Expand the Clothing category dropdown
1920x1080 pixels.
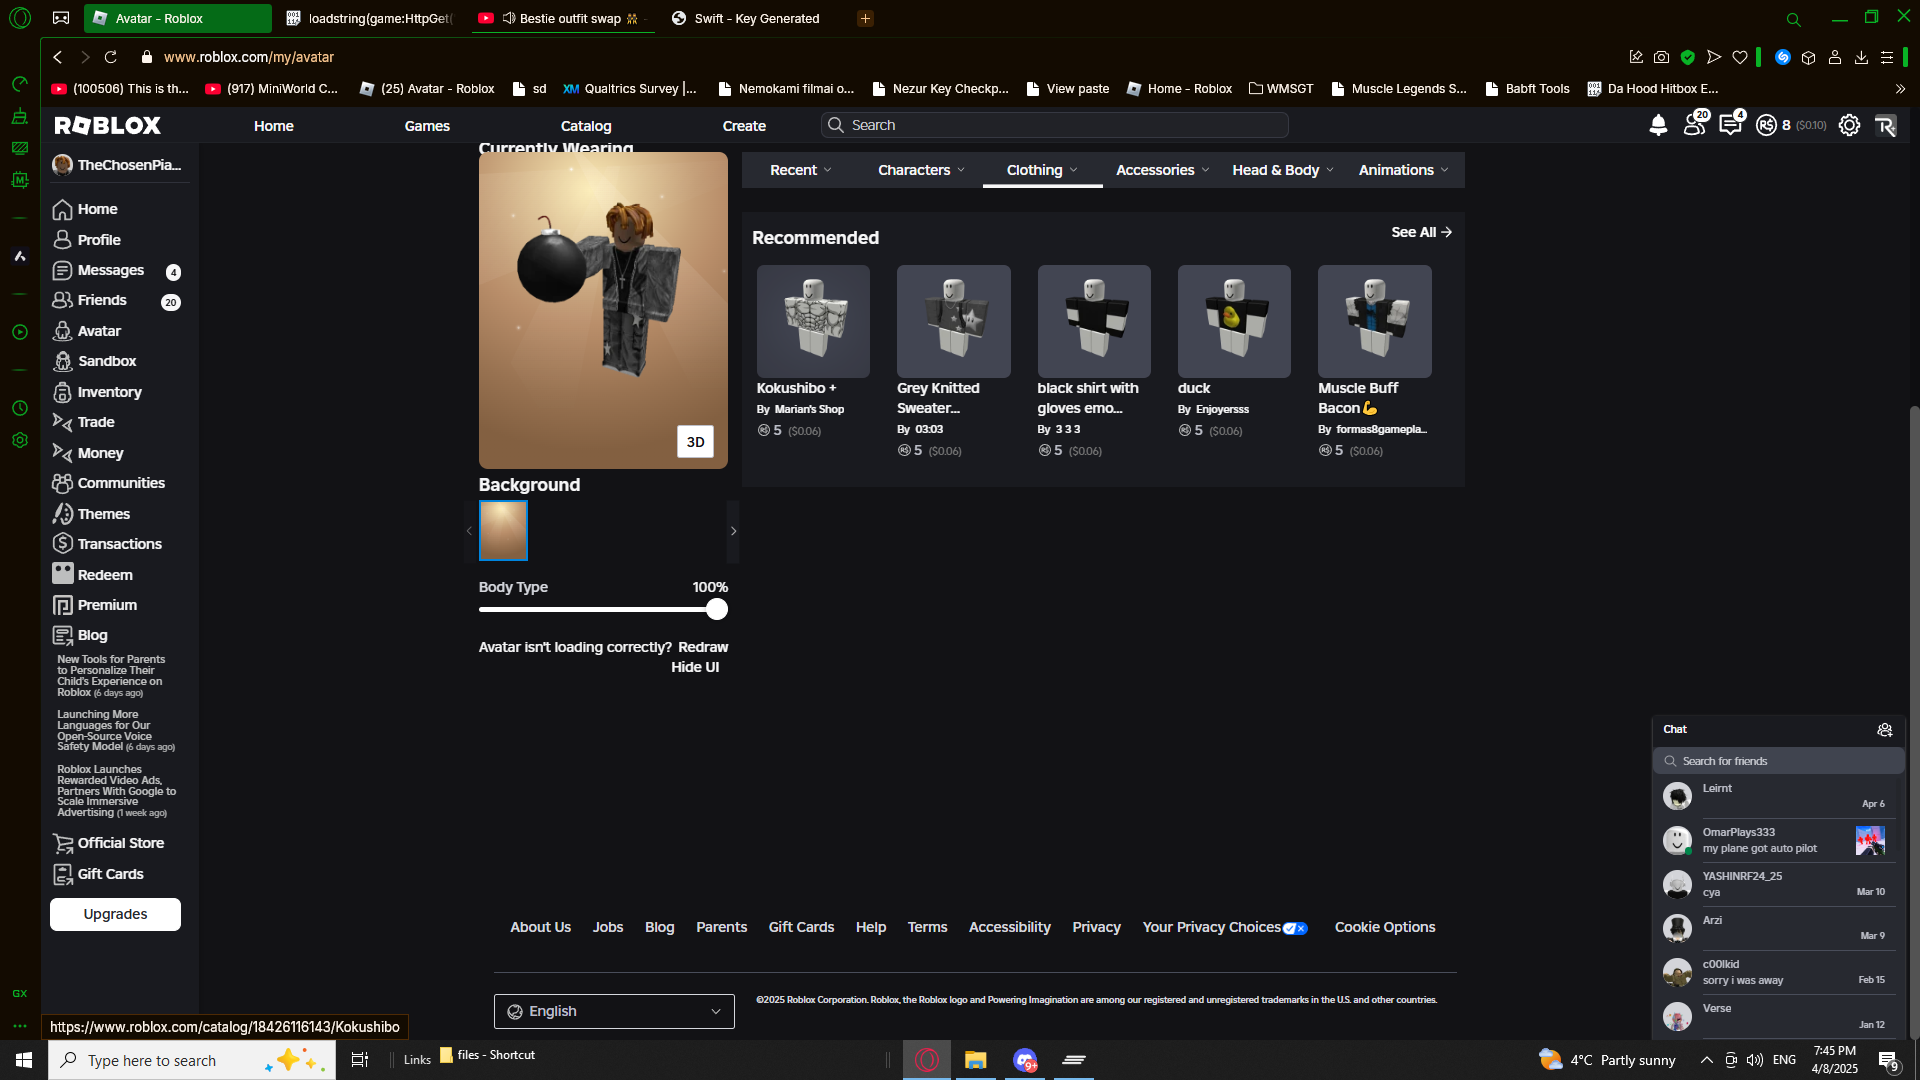1041,170
